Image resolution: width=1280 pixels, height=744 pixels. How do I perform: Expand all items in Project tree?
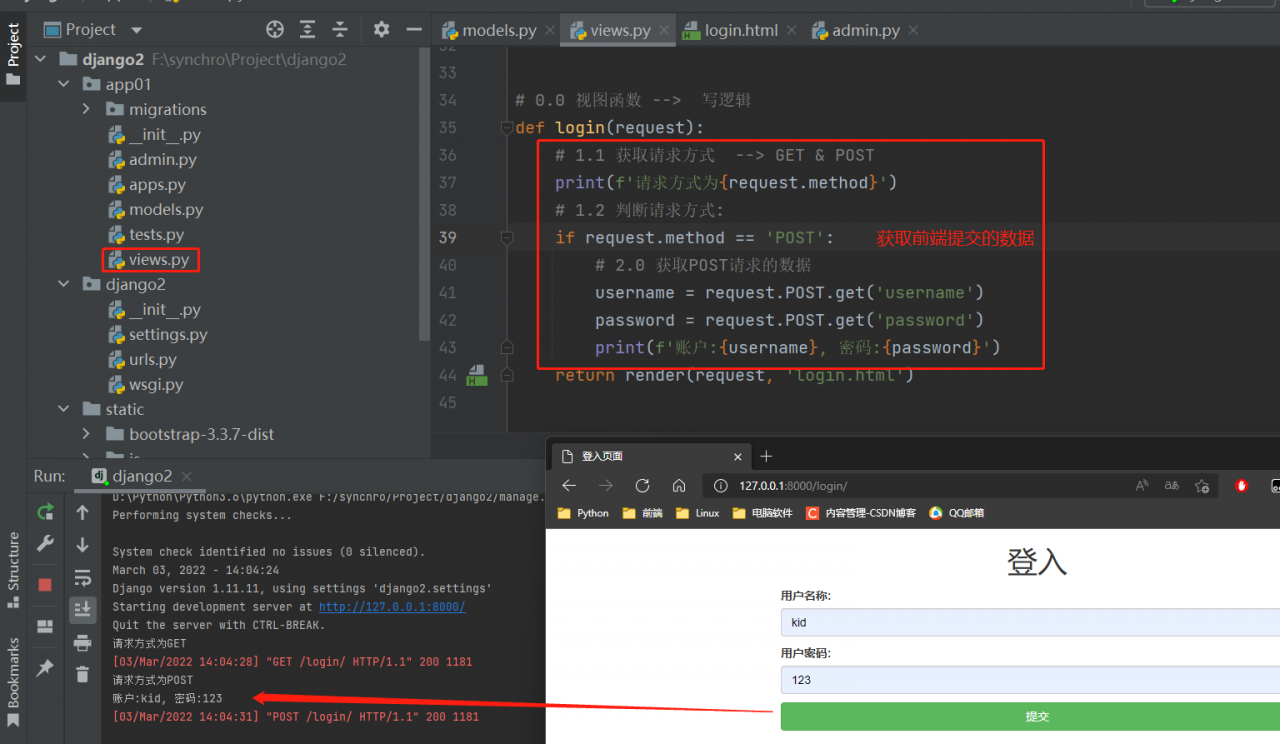[x=308, y=30]
